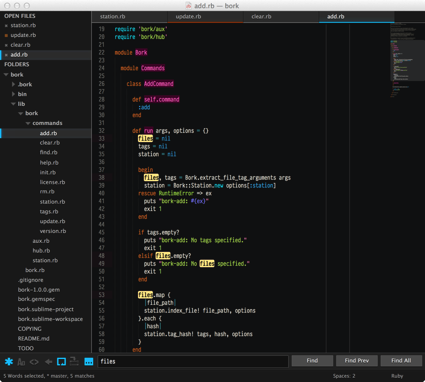Screen dimensions: 425x382
Task: Open find.rb in the sidebar
Action: tap(48, 152)
